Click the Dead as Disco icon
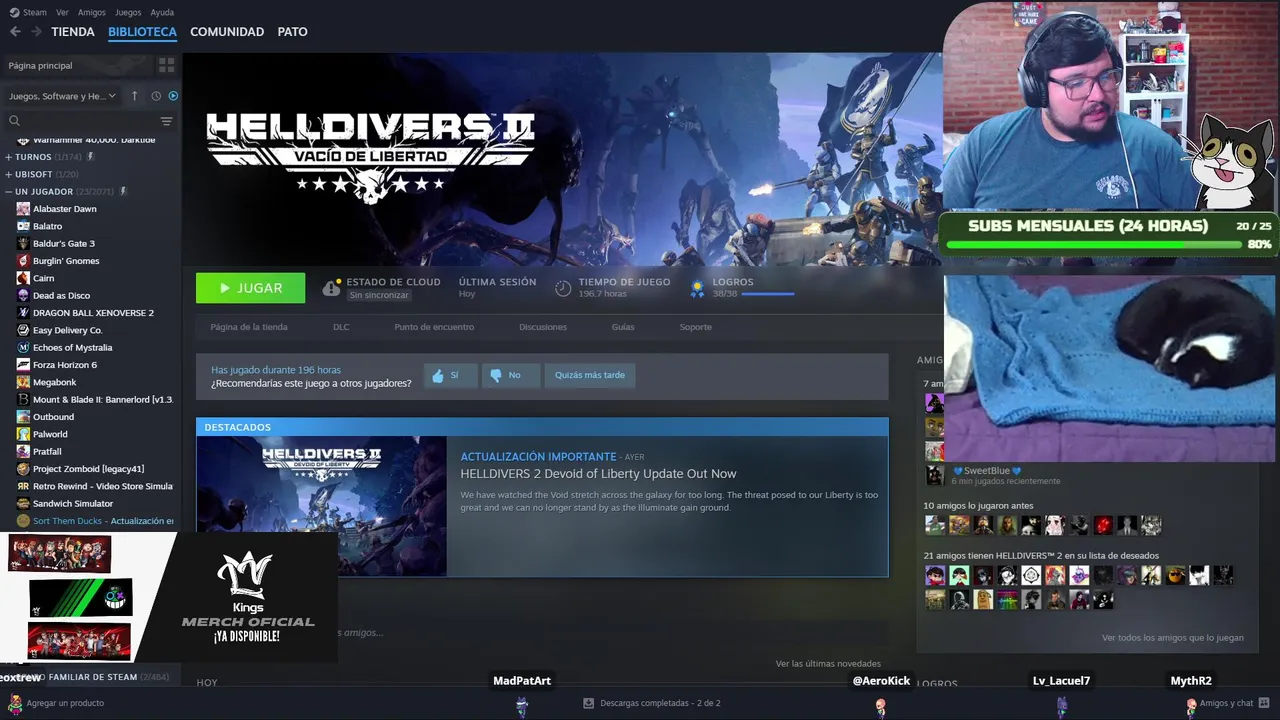 23,295
